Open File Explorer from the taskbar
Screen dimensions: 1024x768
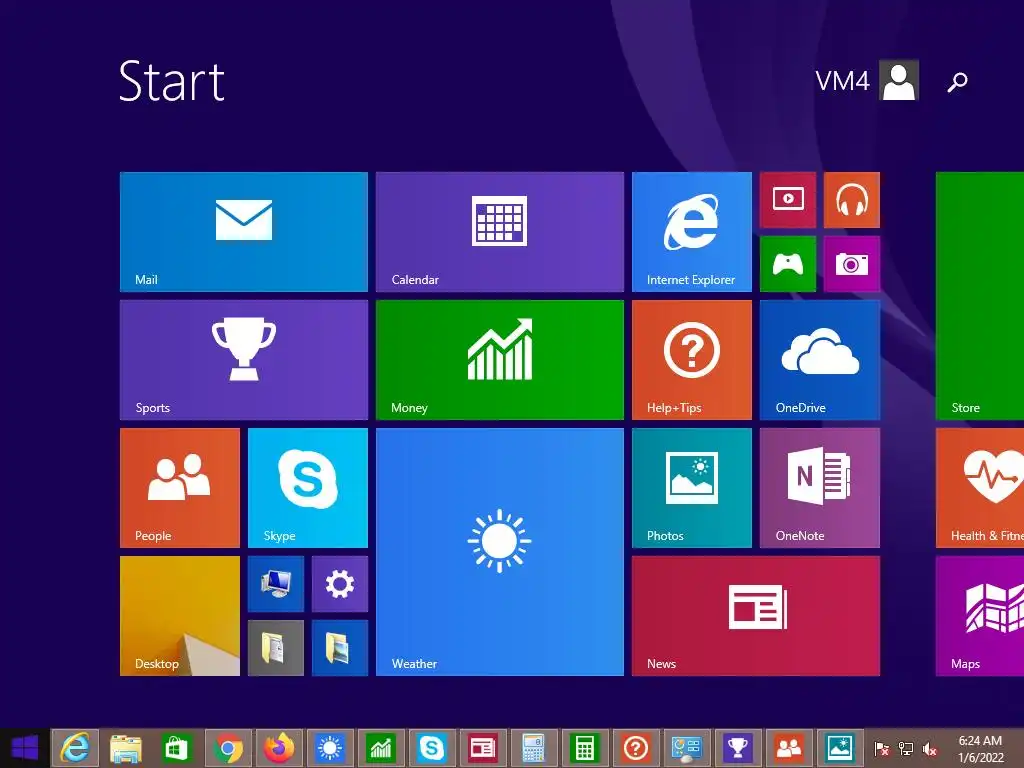point(126,748)
